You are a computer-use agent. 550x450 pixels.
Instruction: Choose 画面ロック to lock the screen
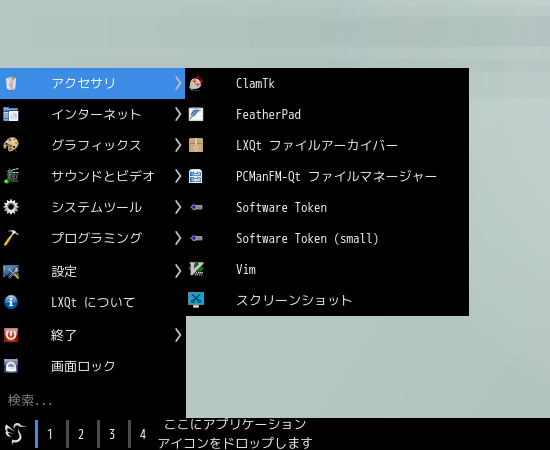click(92, 366)
